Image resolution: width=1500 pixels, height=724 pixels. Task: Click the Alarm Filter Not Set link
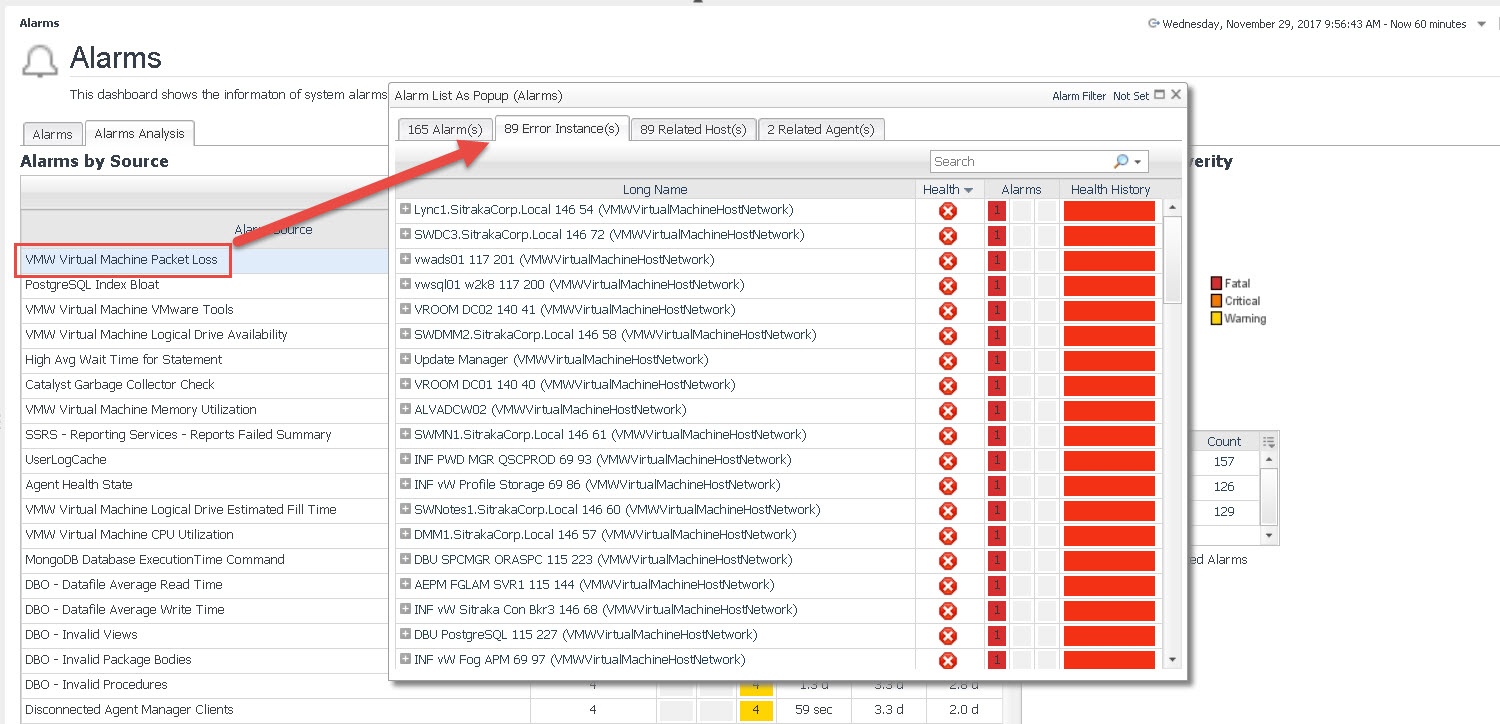1100,96
